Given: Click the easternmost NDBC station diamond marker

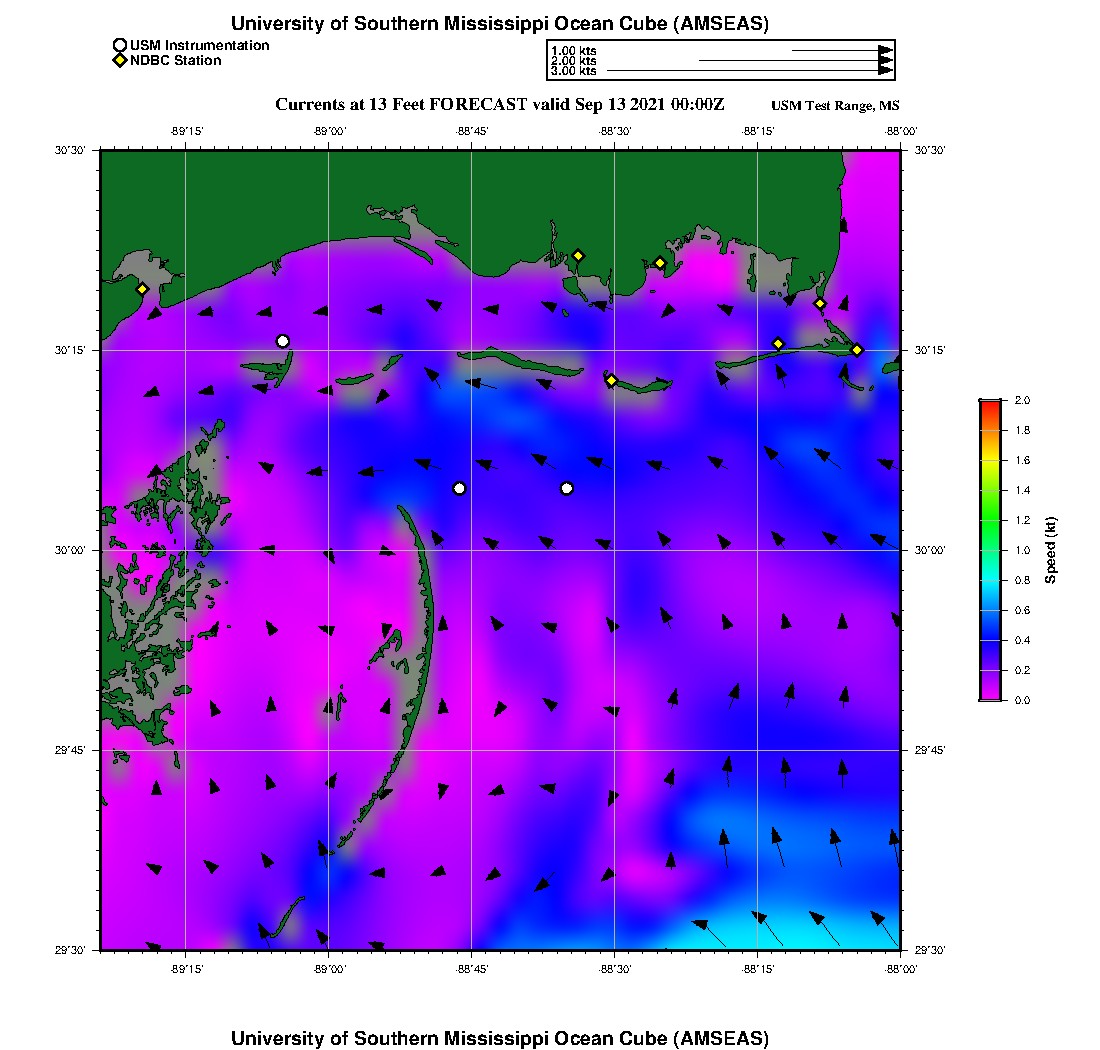Looking at the screenshot, I should pos(857,350).
